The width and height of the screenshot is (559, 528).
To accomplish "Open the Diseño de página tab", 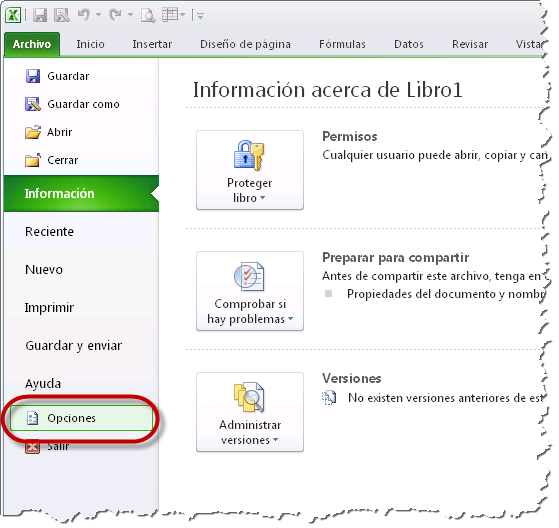I will pyautogui.click(x=245, y=44).
